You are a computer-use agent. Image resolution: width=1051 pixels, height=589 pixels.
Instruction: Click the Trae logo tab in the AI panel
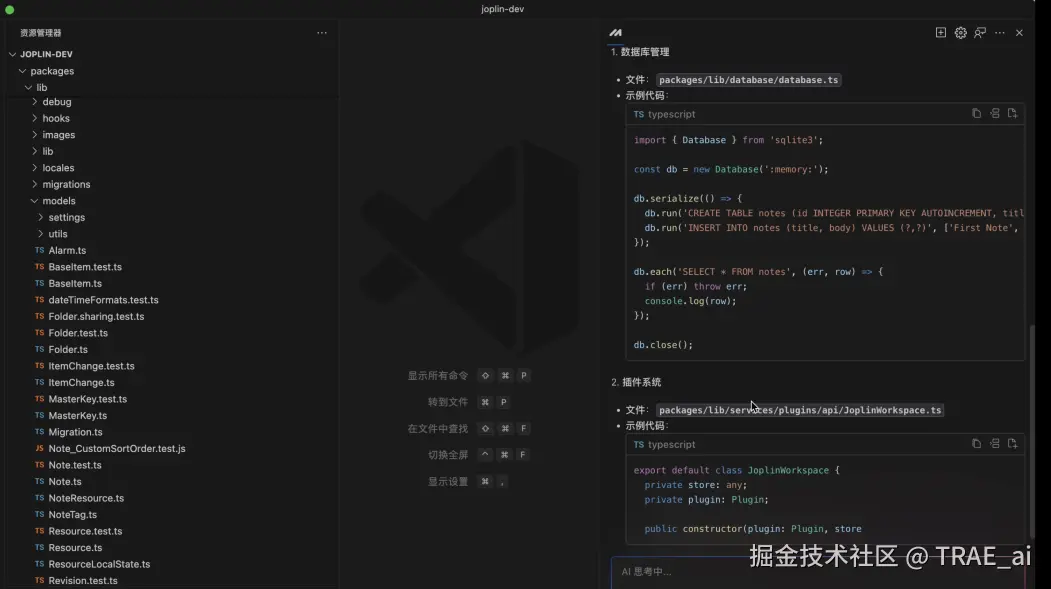pos(615,33)
